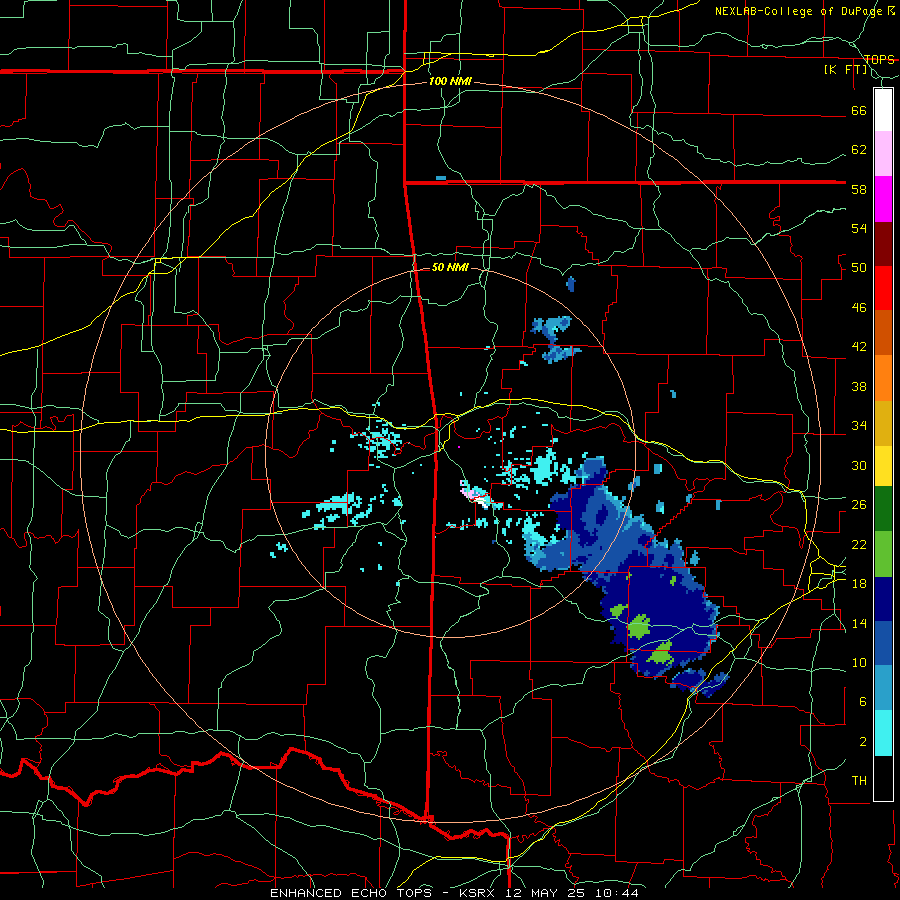Click the 22 legend value
Image resolution: width=900 pixels, height=900 pixels.
click(859, 544)
